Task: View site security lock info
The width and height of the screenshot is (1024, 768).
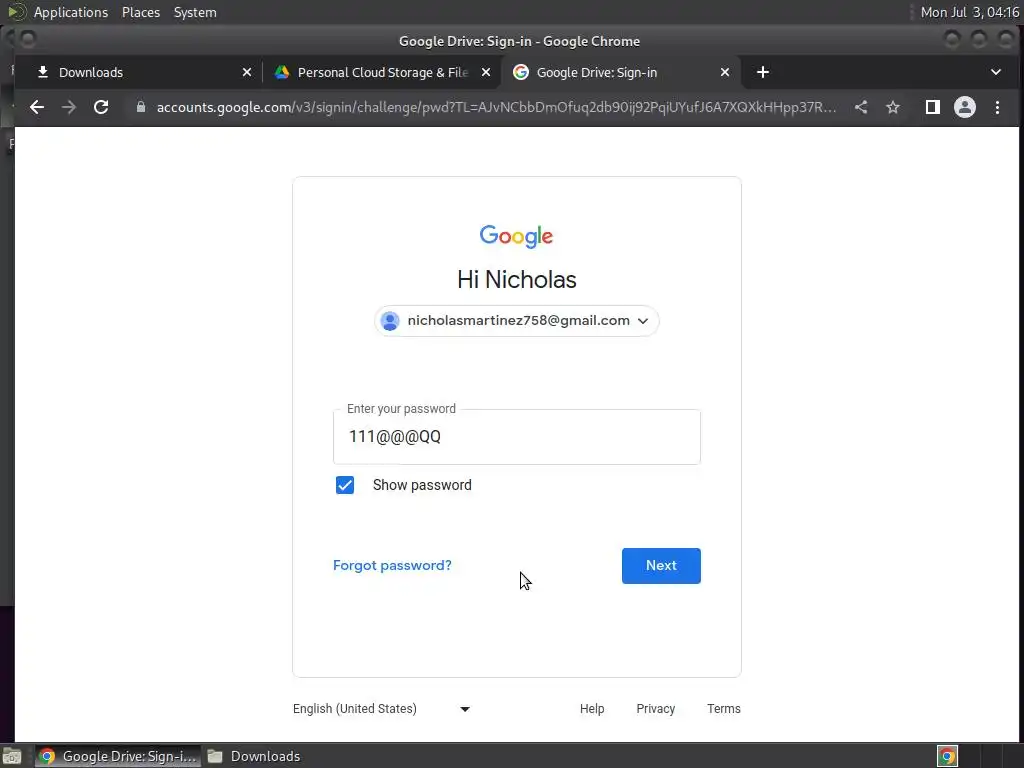Action: [140, 107]
